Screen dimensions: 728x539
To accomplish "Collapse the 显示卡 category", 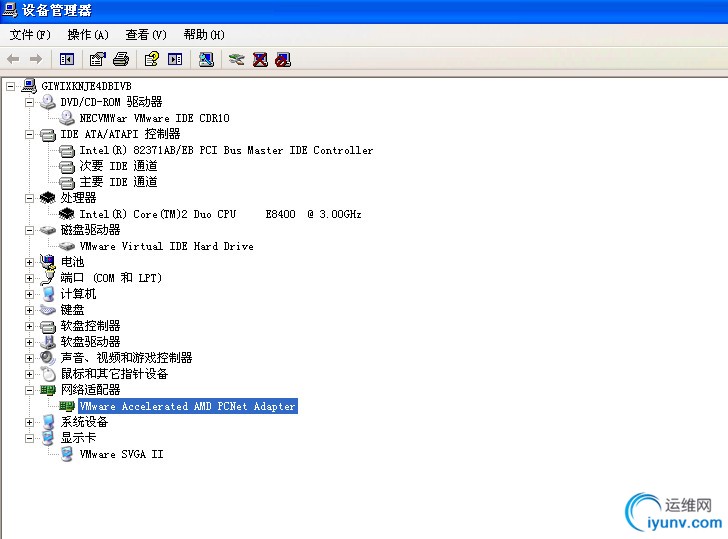I will [x=29, y=438].
